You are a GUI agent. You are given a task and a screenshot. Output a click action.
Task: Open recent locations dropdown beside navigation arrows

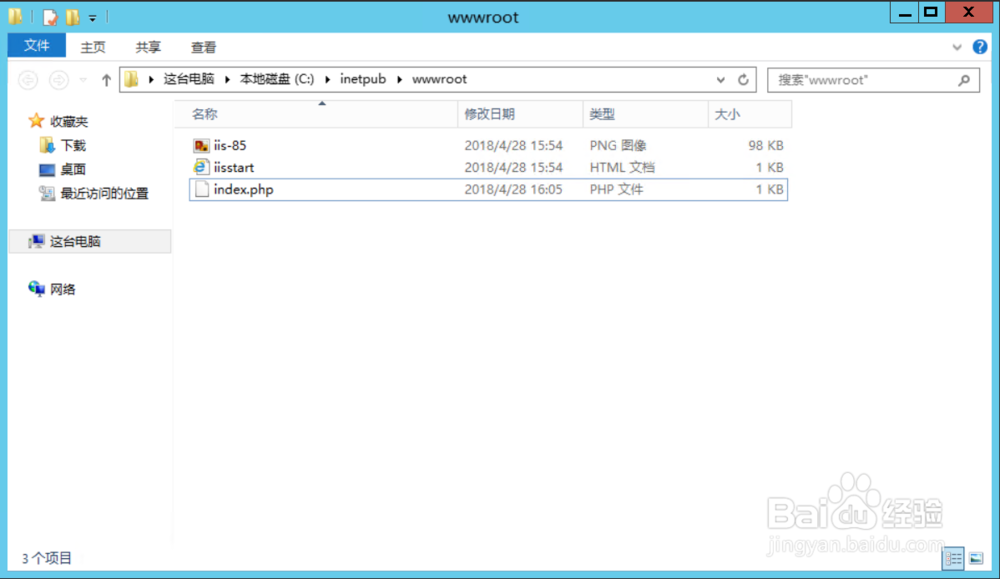(x=83, y=80)
